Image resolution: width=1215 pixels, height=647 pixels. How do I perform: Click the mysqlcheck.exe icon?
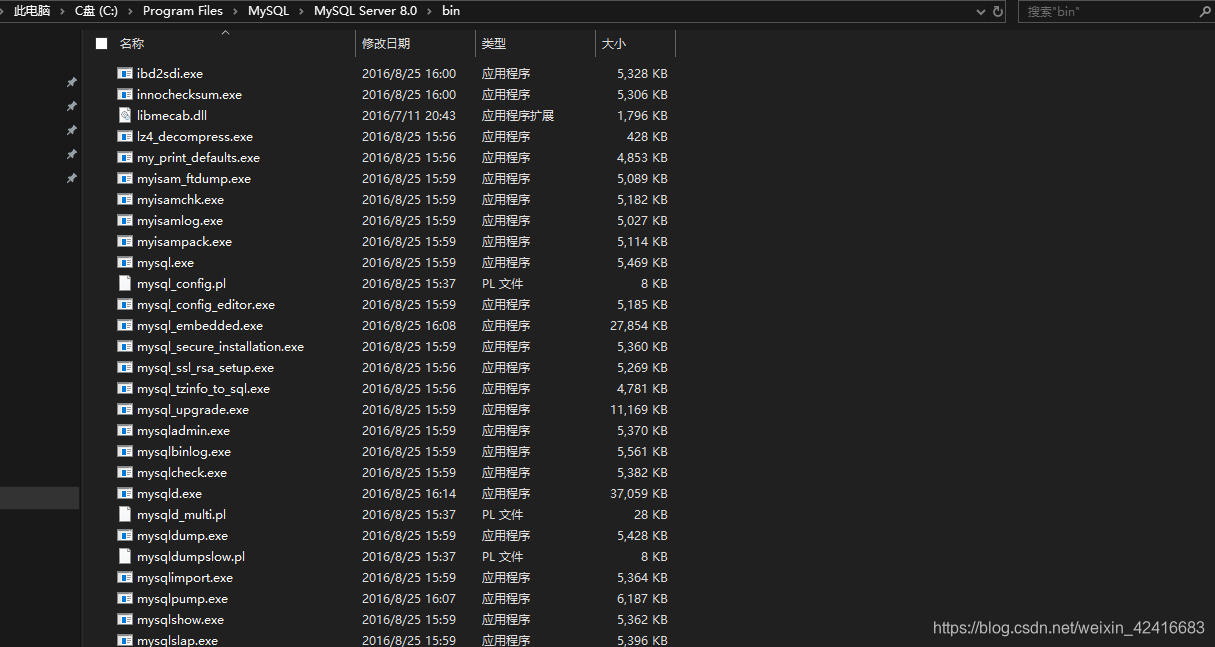[x=125, y=472]
